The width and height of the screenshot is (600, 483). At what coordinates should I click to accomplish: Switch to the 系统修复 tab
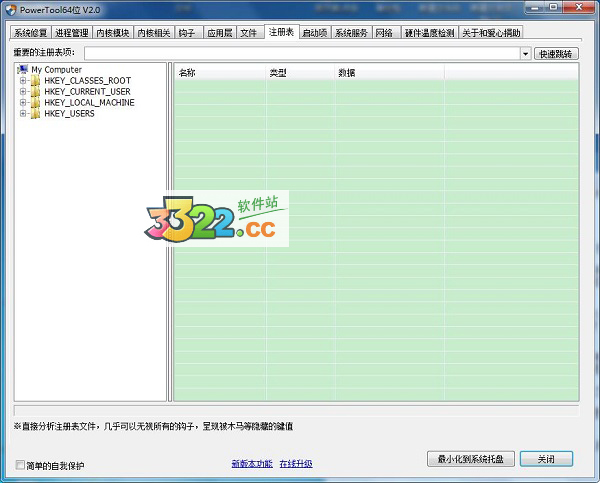(30, 33)
